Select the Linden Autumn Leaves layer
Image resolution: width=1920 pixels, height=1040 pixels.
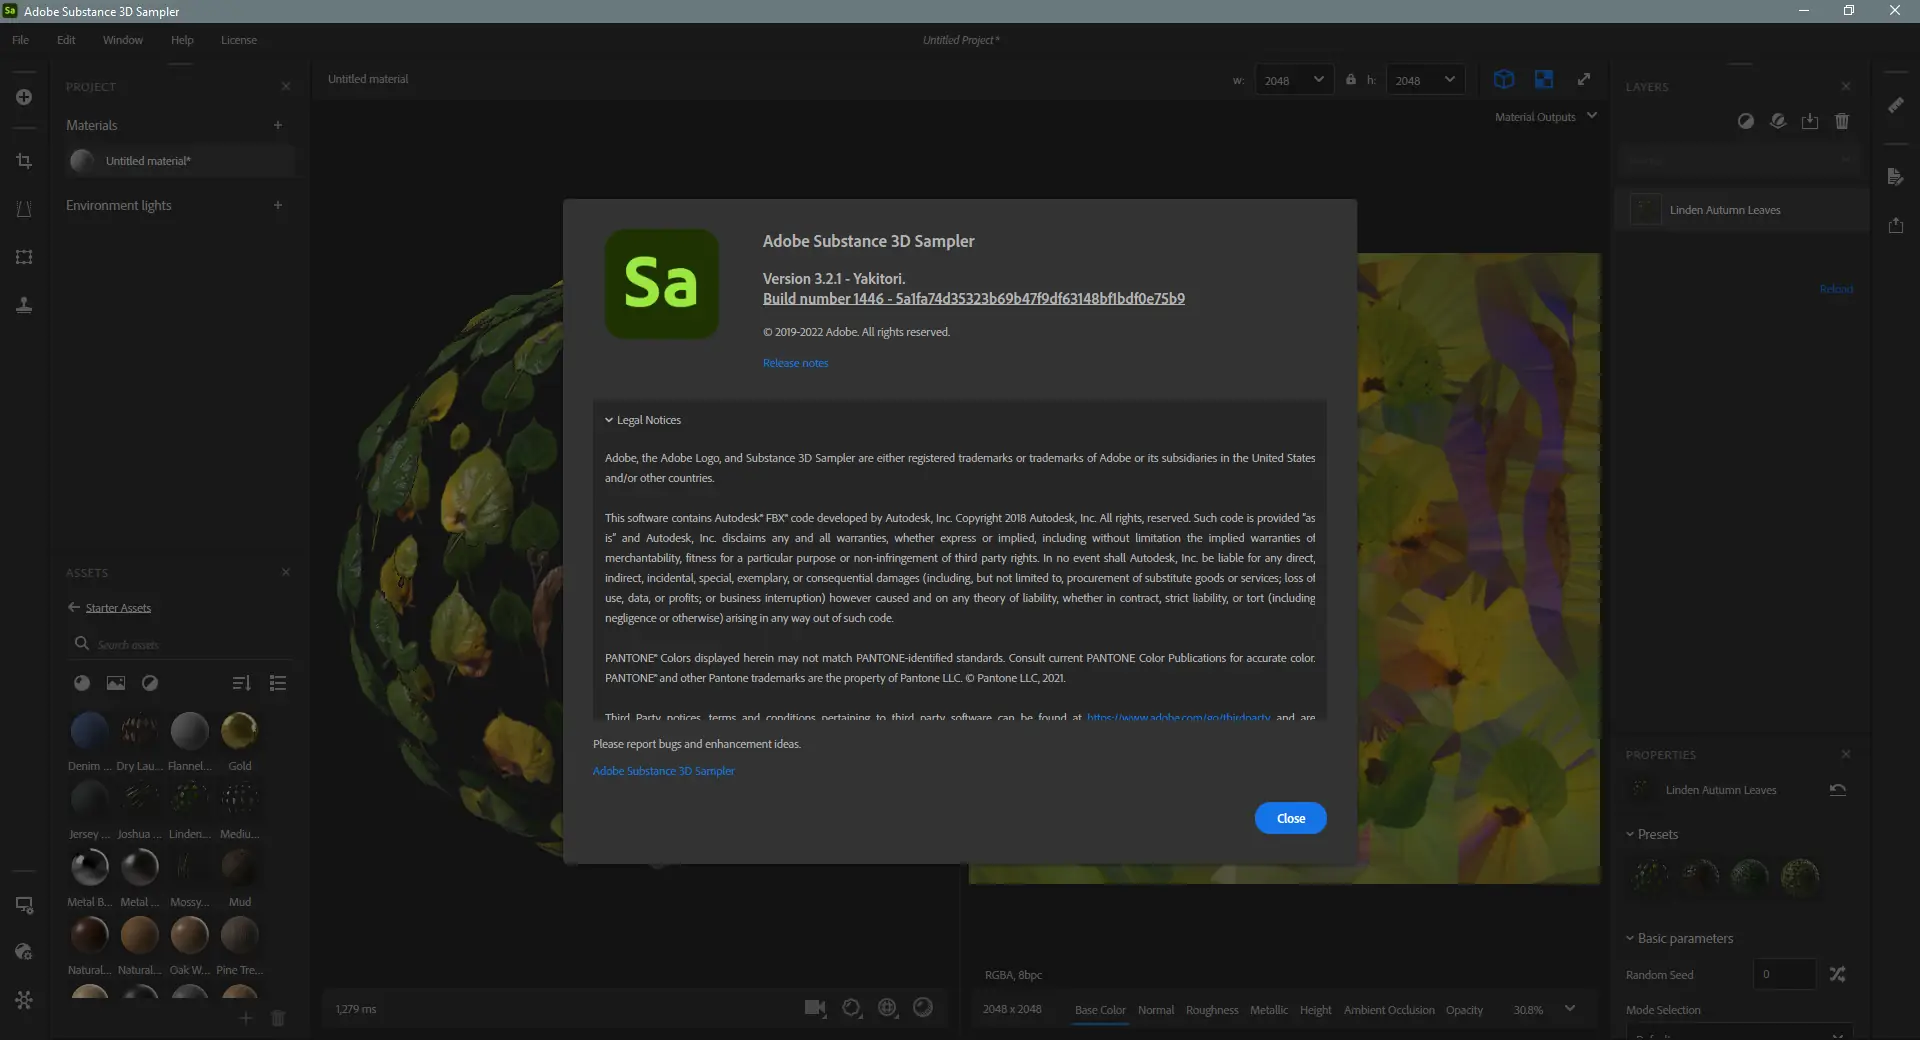(x=1741, y=210)
